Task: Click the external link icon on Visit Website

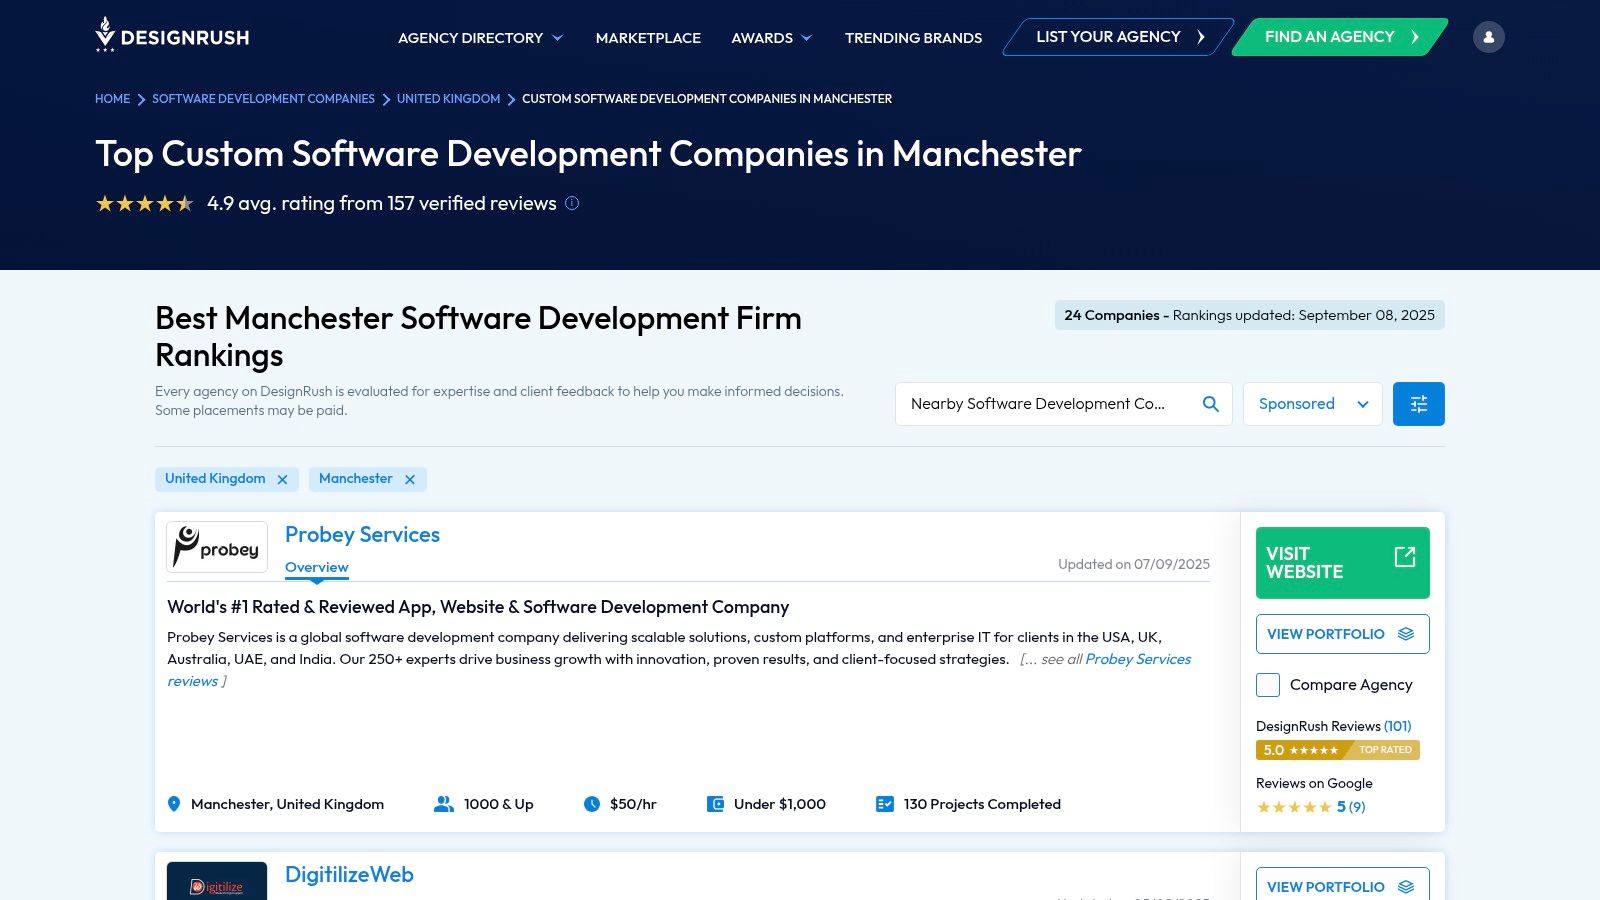Action: [1405, 557]
